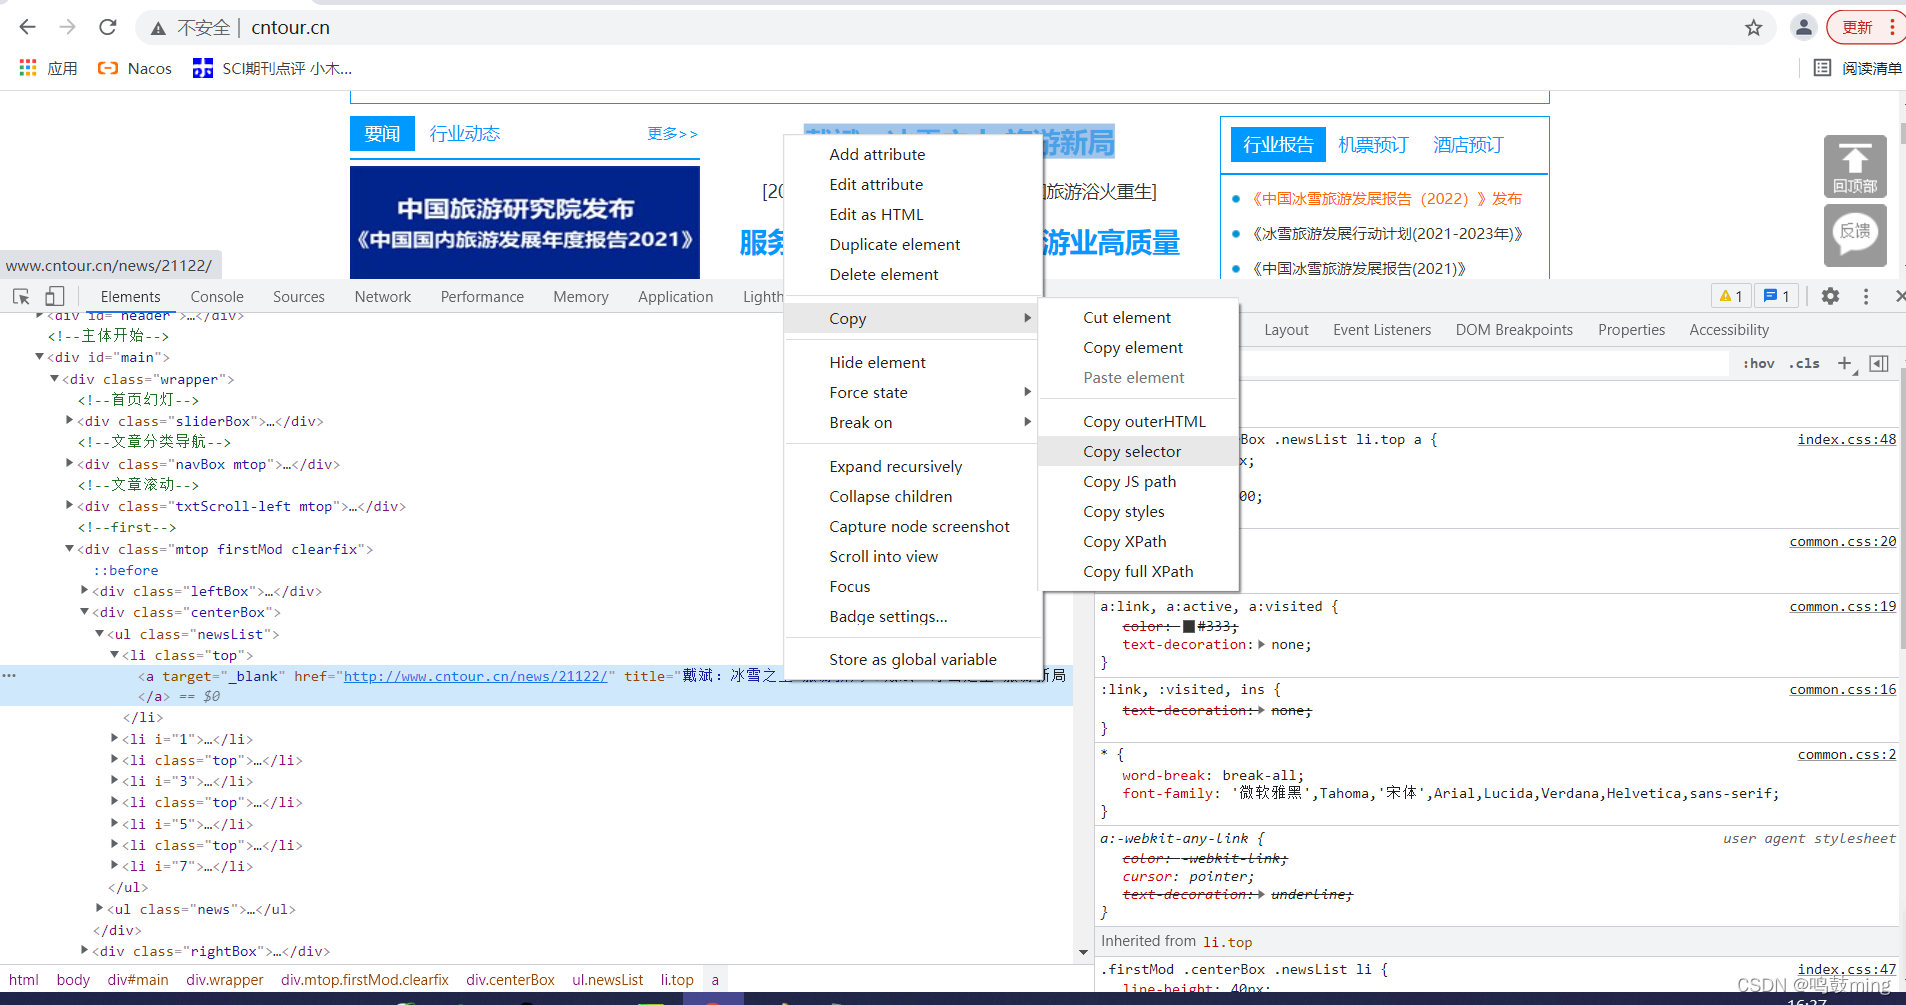Open the user profile avatar icon
This screenshot has height=1005, width=1906.
click(x=1803, y=27)
